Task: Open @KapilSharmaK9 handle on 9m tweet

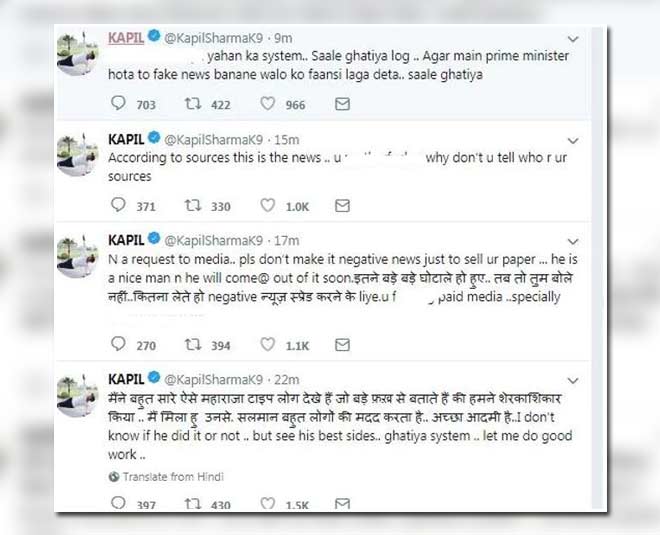Action: click(213, 37)
